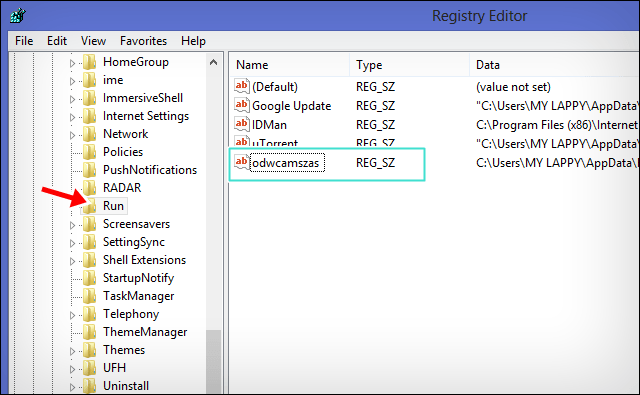Click the TaskManager folder icon
Screen dimensions: 640x395
click(89, 296)
